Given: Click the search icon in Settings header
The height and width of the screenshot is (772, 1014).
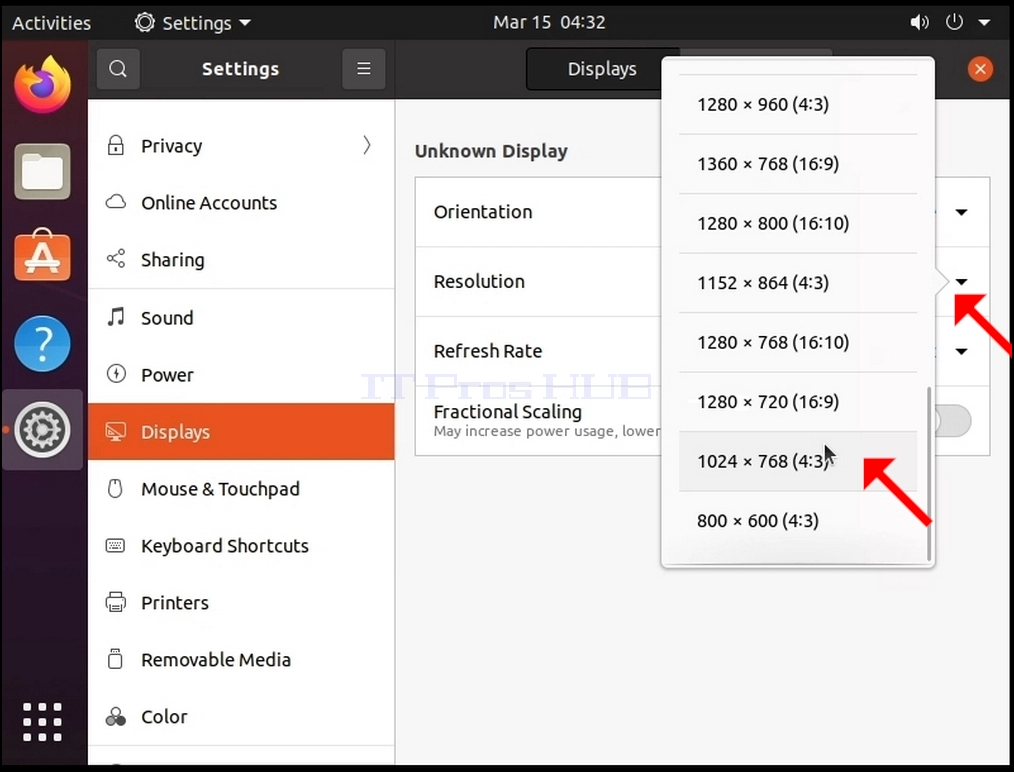Looking at the screenshot, I should tap(118, 69).
